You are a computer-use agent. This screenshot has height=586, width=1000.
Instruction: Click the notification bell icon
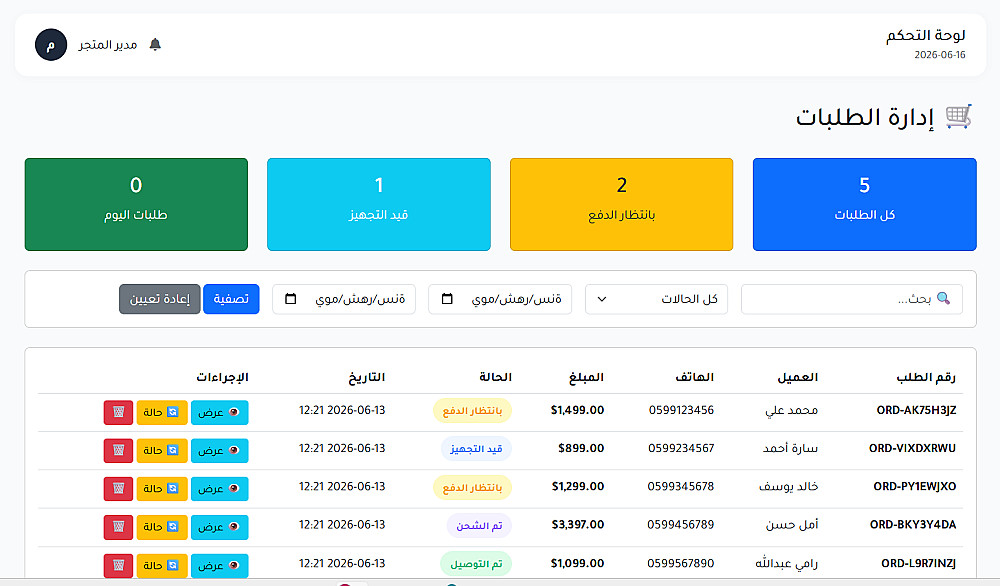(155, 44)
